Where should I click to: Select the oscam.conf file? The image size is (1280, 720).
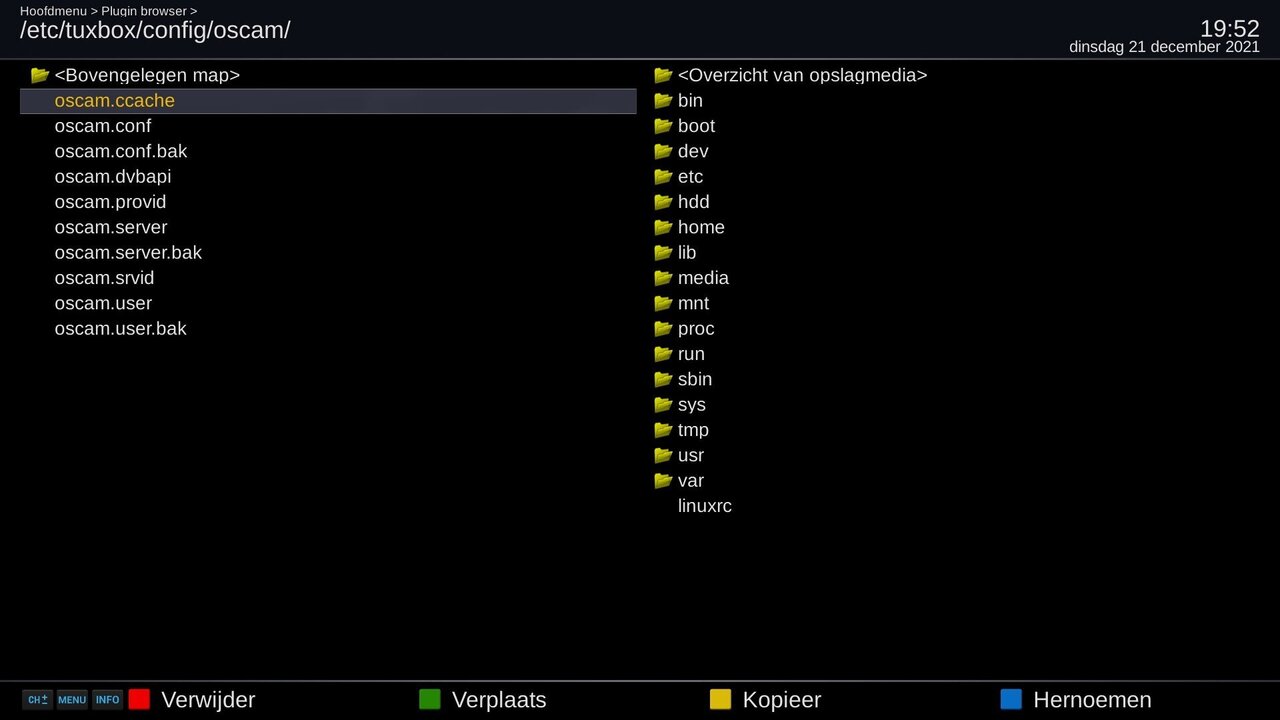pyautogui.click(x=103, y=126)
